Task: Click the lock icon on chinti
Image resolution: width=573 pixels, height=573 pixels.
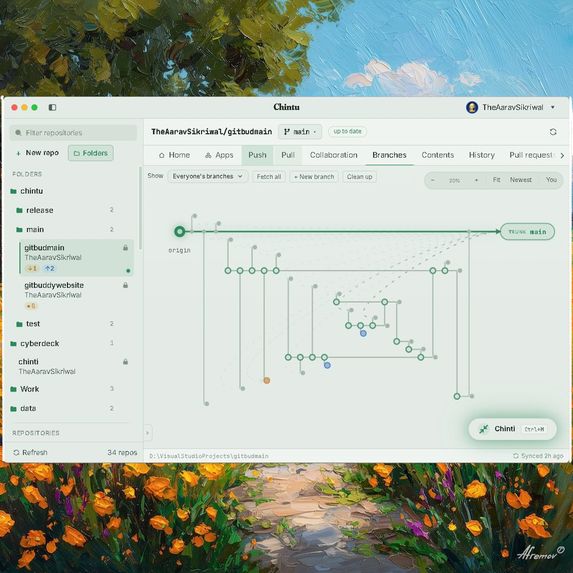Action: click(x=125, y=362)
